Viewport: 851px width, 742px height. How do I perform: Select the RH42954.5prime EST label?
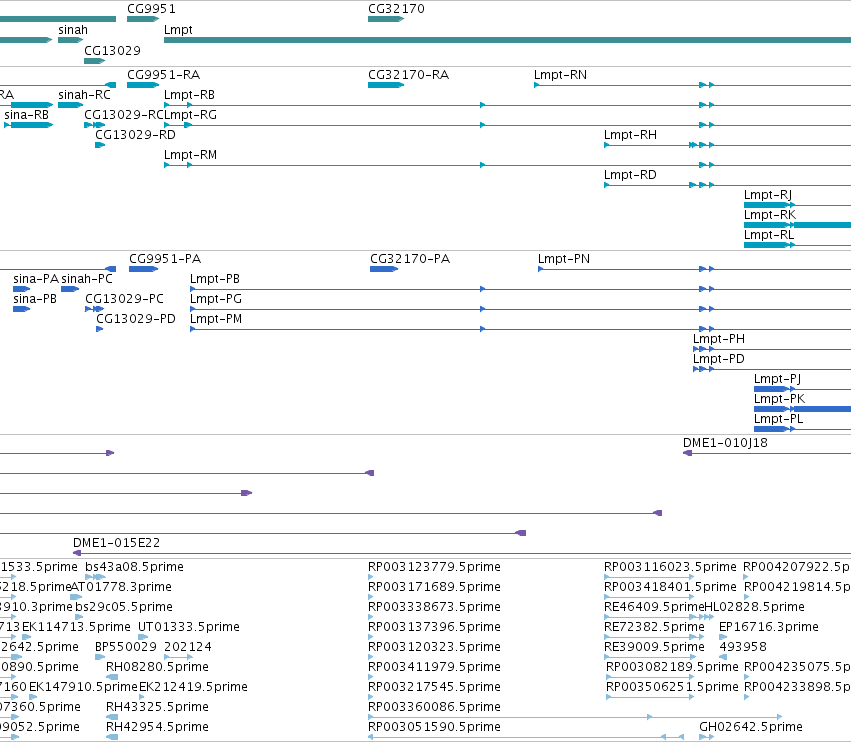tap(157, 727)
